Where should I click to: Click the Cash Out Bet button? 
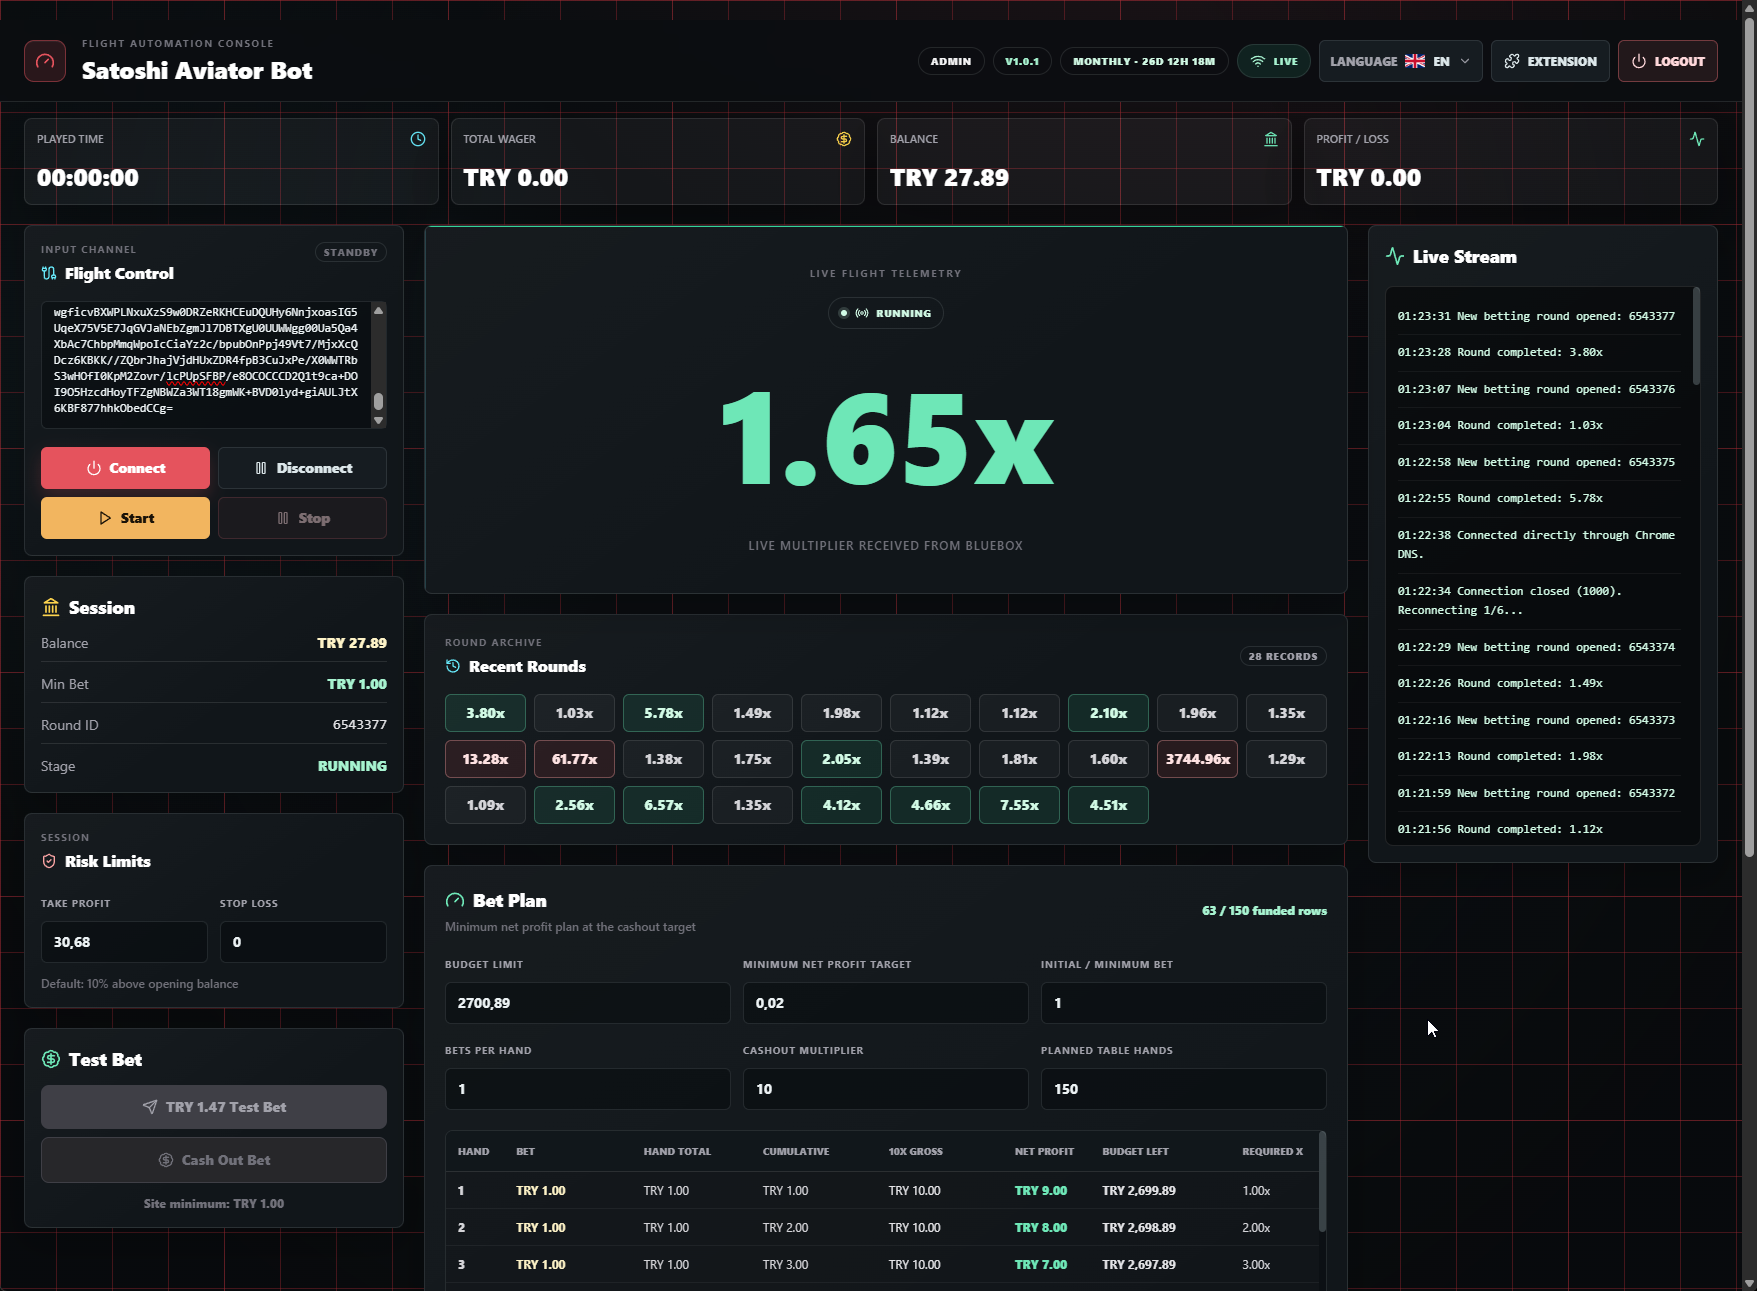point(214,1160)
